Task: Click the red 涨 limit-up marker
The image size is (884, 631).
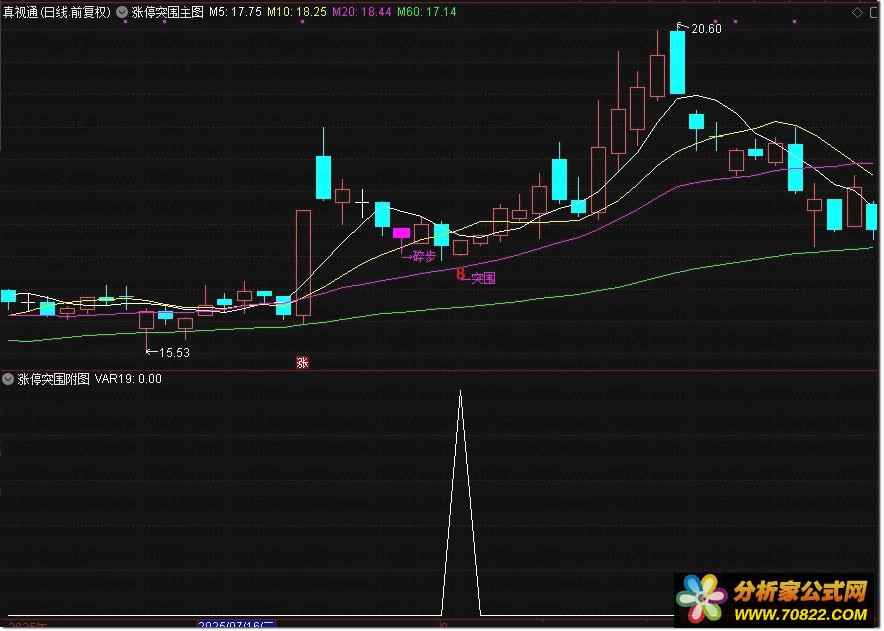Action: click(303, 363)
